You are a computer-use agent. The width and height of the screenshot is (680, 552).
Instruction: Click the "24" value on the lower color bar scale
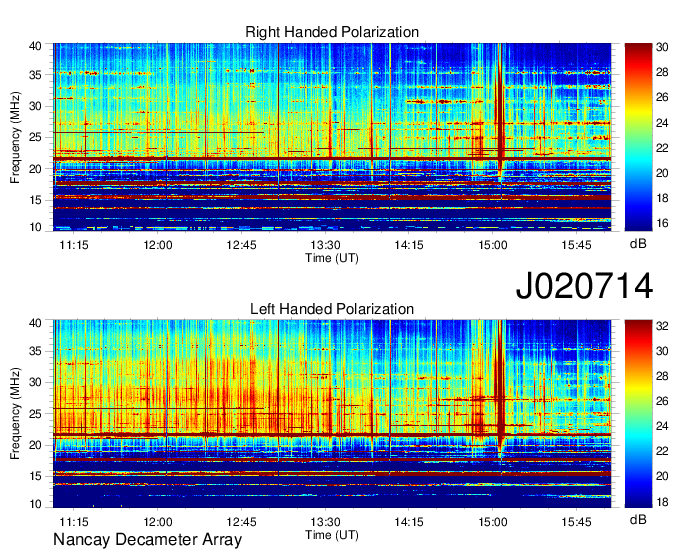point(662,426)
